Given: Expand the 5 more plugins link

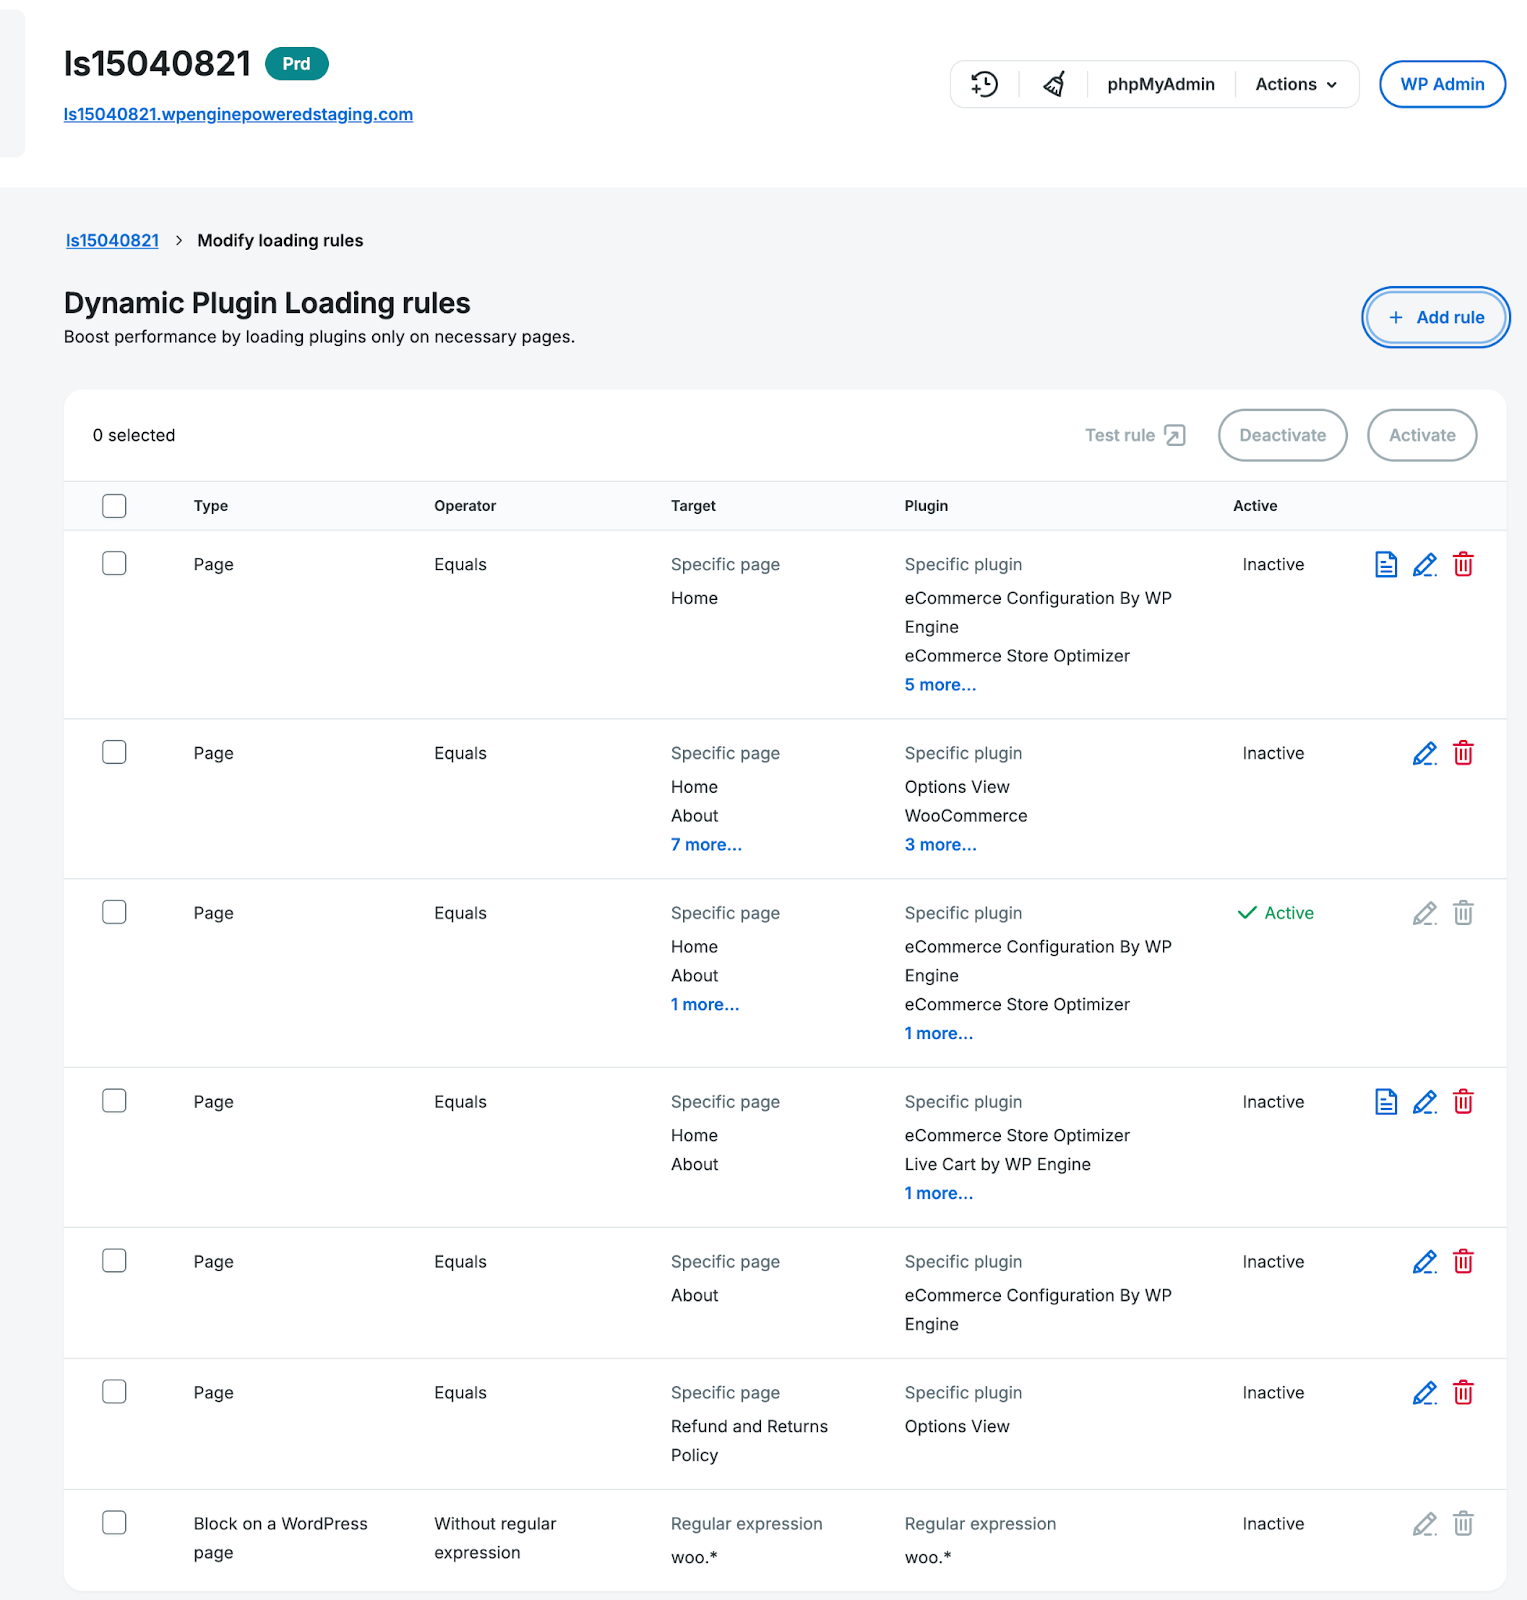Looking at the screenshot, I should [940, 685].
